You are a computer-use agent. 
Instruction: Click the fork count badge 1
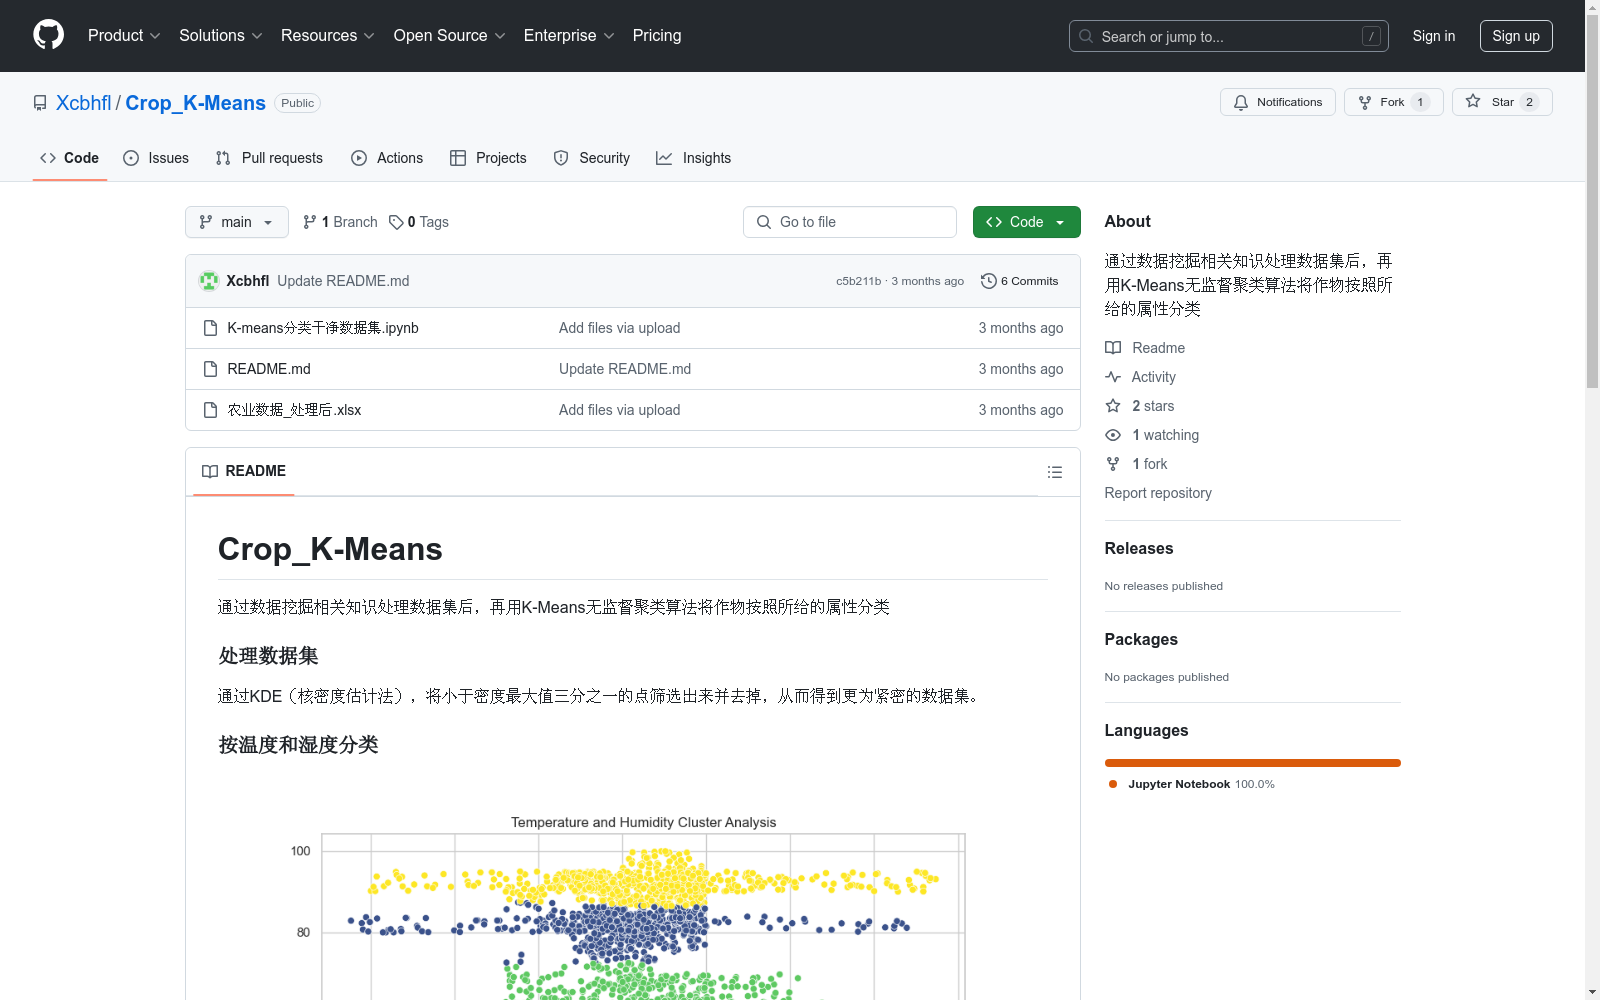tap(1420, 102)
